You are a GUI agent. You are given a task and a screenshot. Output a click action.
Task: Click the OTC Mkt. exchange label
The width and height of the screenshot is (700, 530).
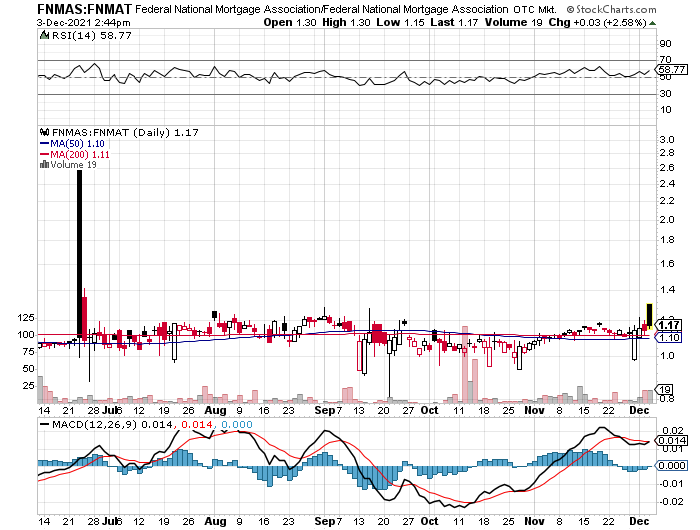534,9
